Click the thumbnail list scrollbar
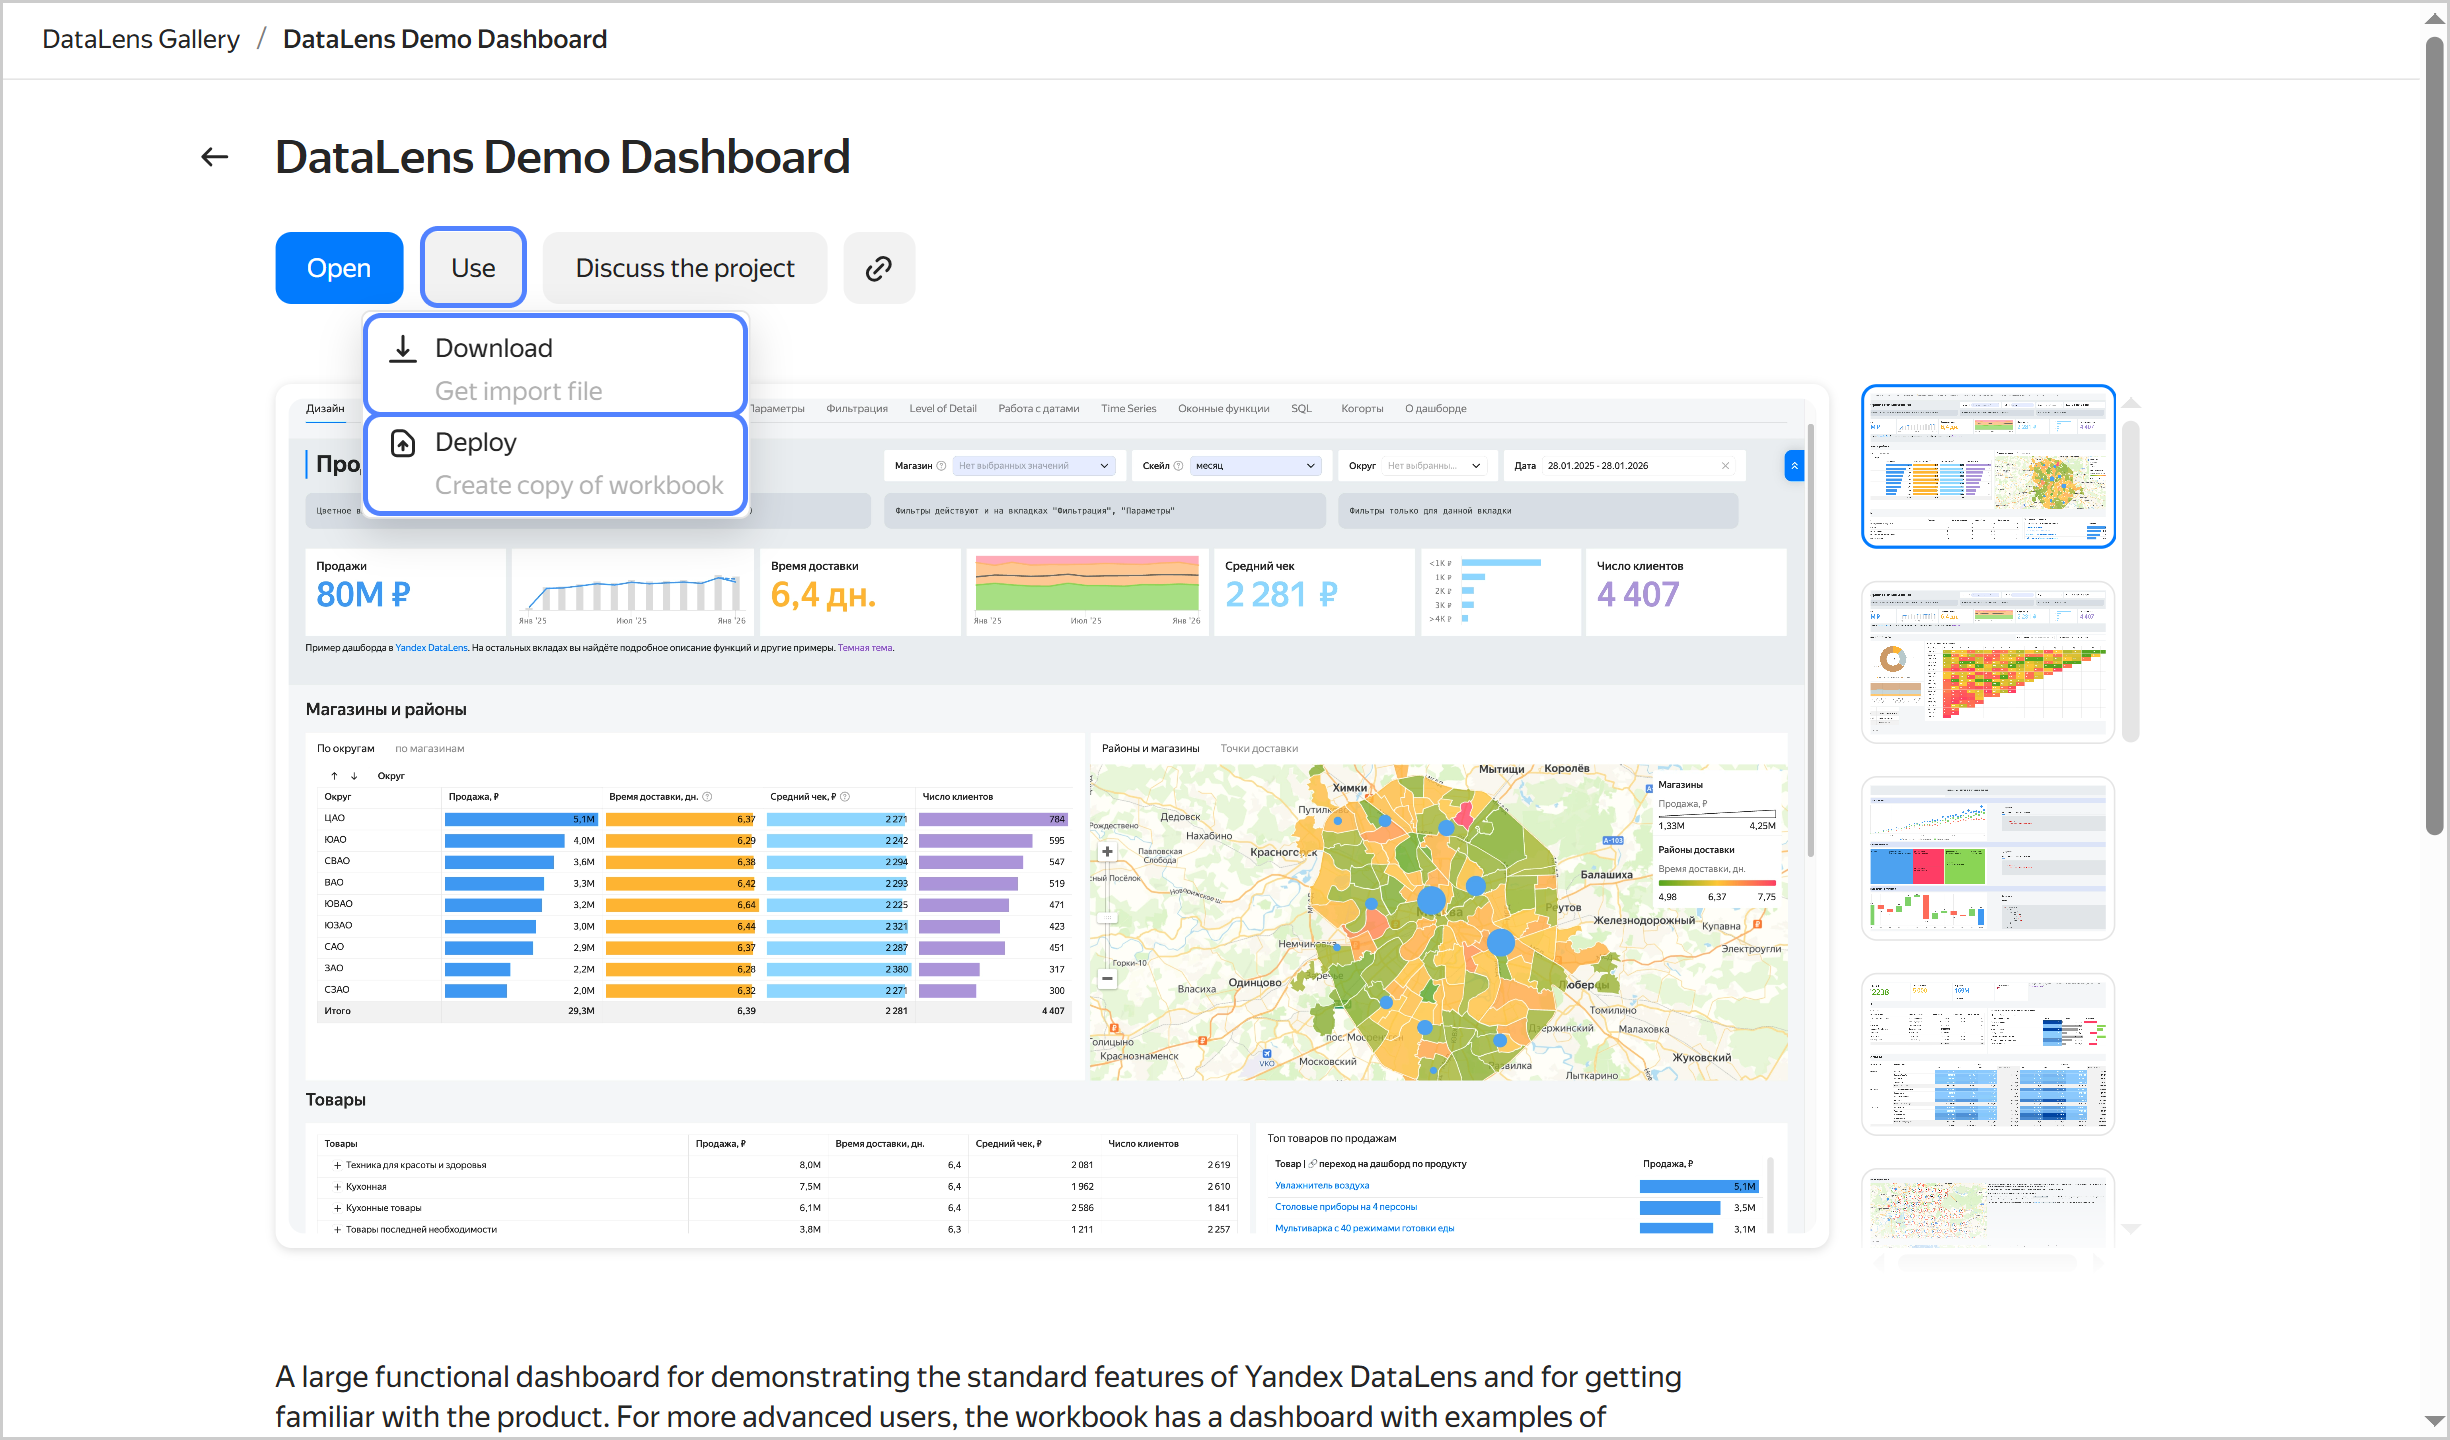This screenshot has height=1440, width=2450. 2131,580
